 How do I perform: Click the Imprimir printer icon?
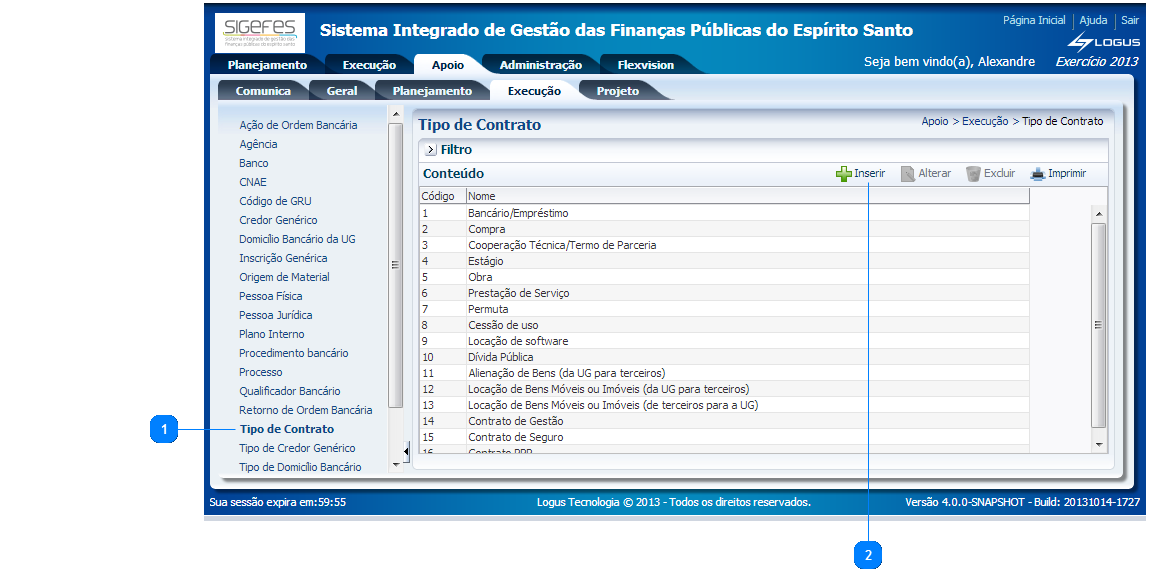pos(1038,174)
